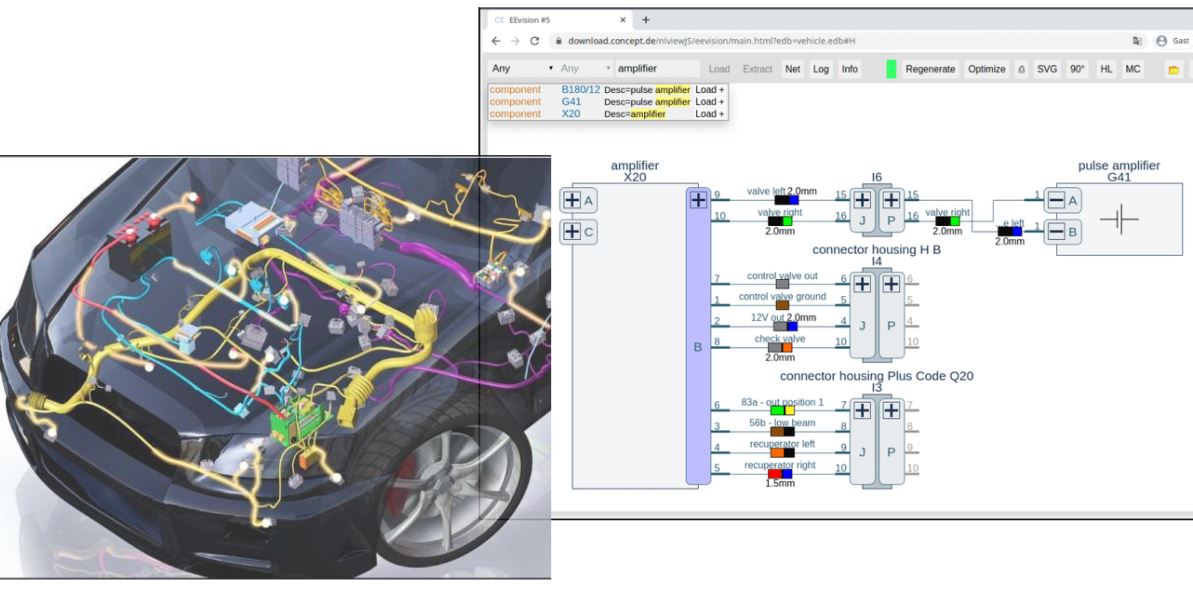Image resolution: width=1193 pixels, height=606 pixels.
Task: Close the EEvision #5 tab
Action: [x=622, y=20]
